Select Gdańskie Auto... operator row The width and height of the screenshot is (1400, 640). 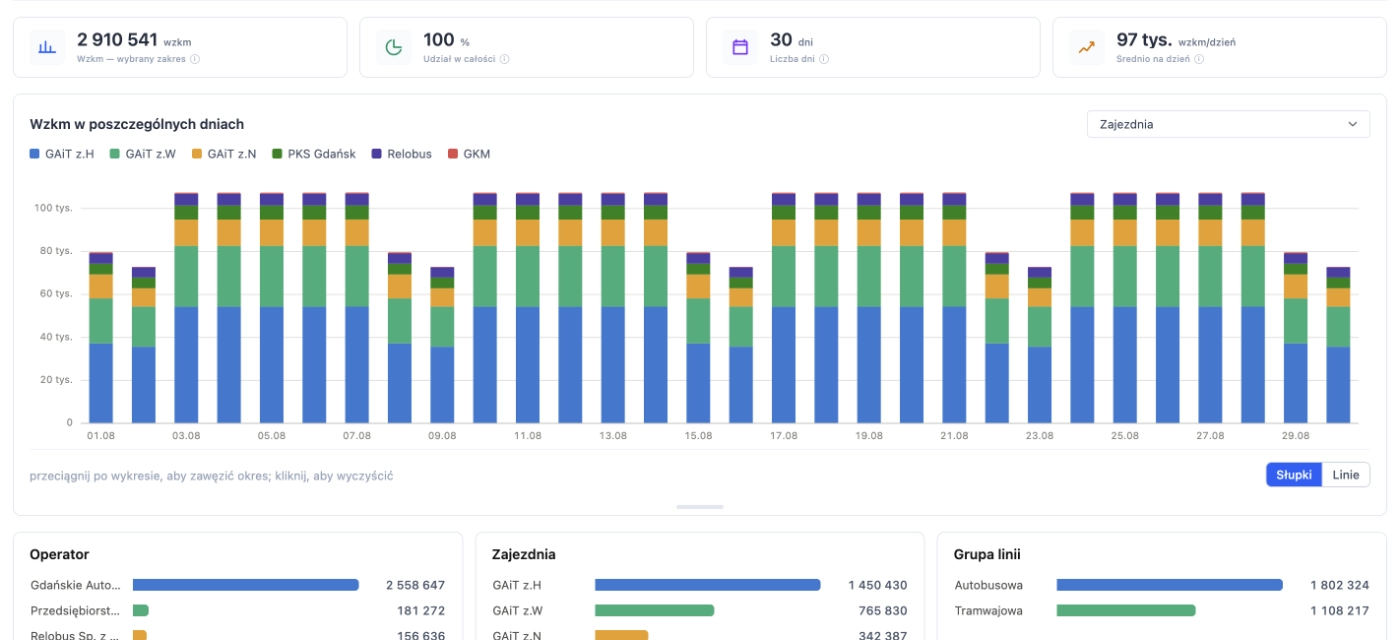pyautogui.click(x=237, y=585)
